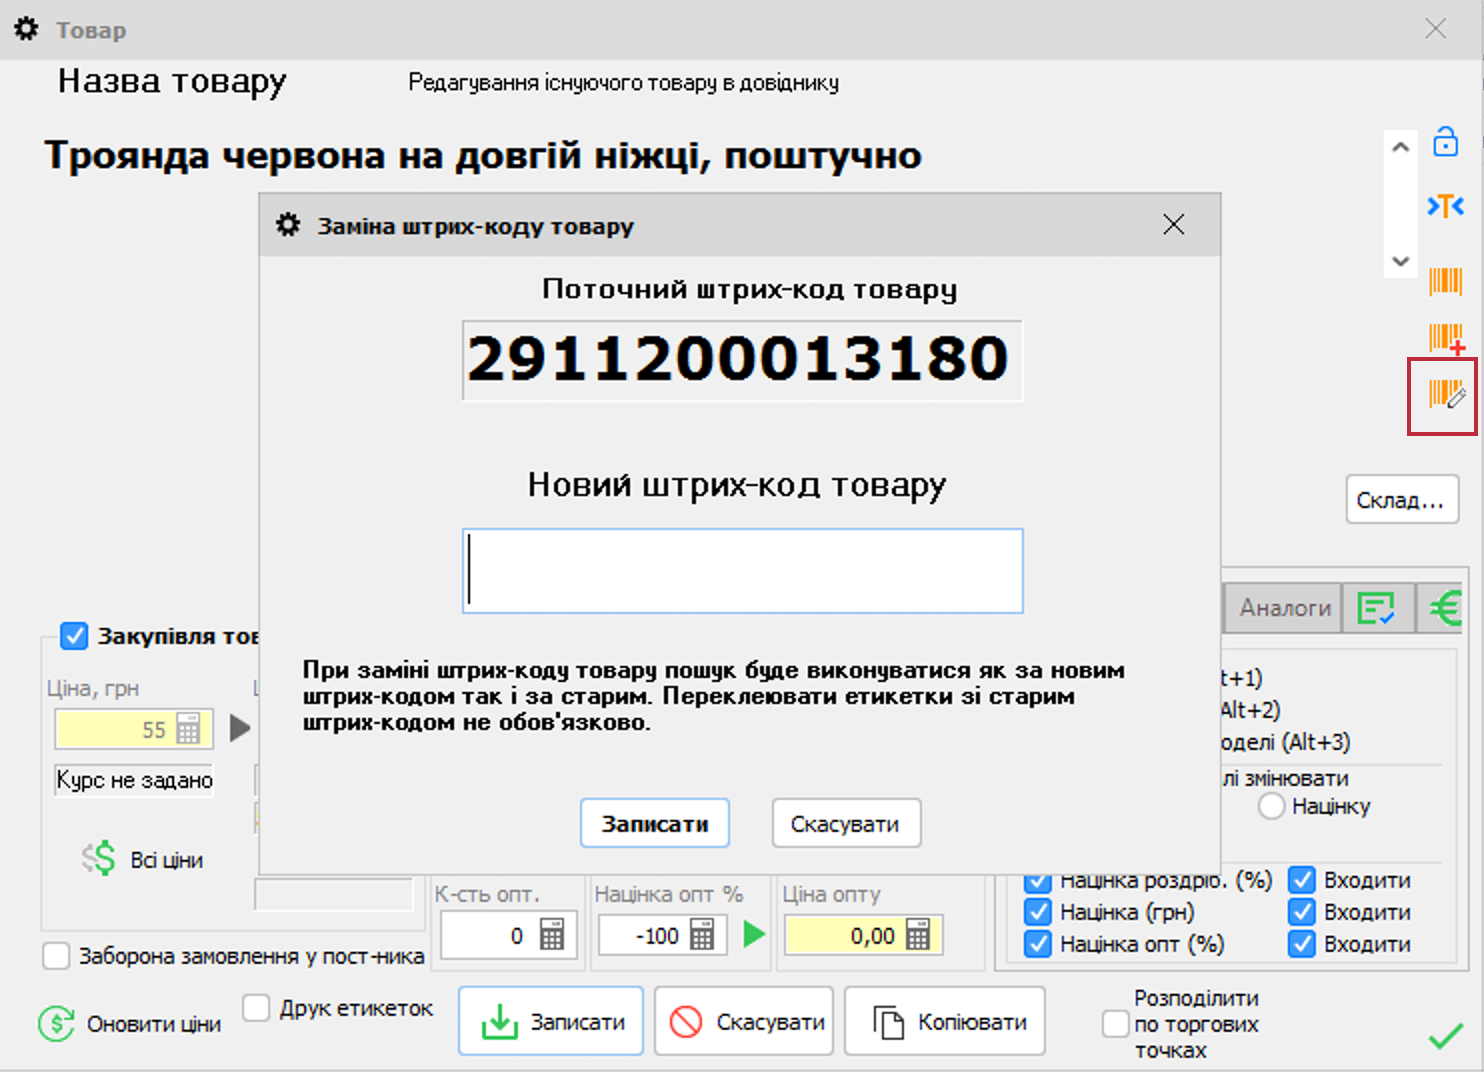Open the Склад... button
Screen dimensions: 1484x1072
tap(1402, 499)
